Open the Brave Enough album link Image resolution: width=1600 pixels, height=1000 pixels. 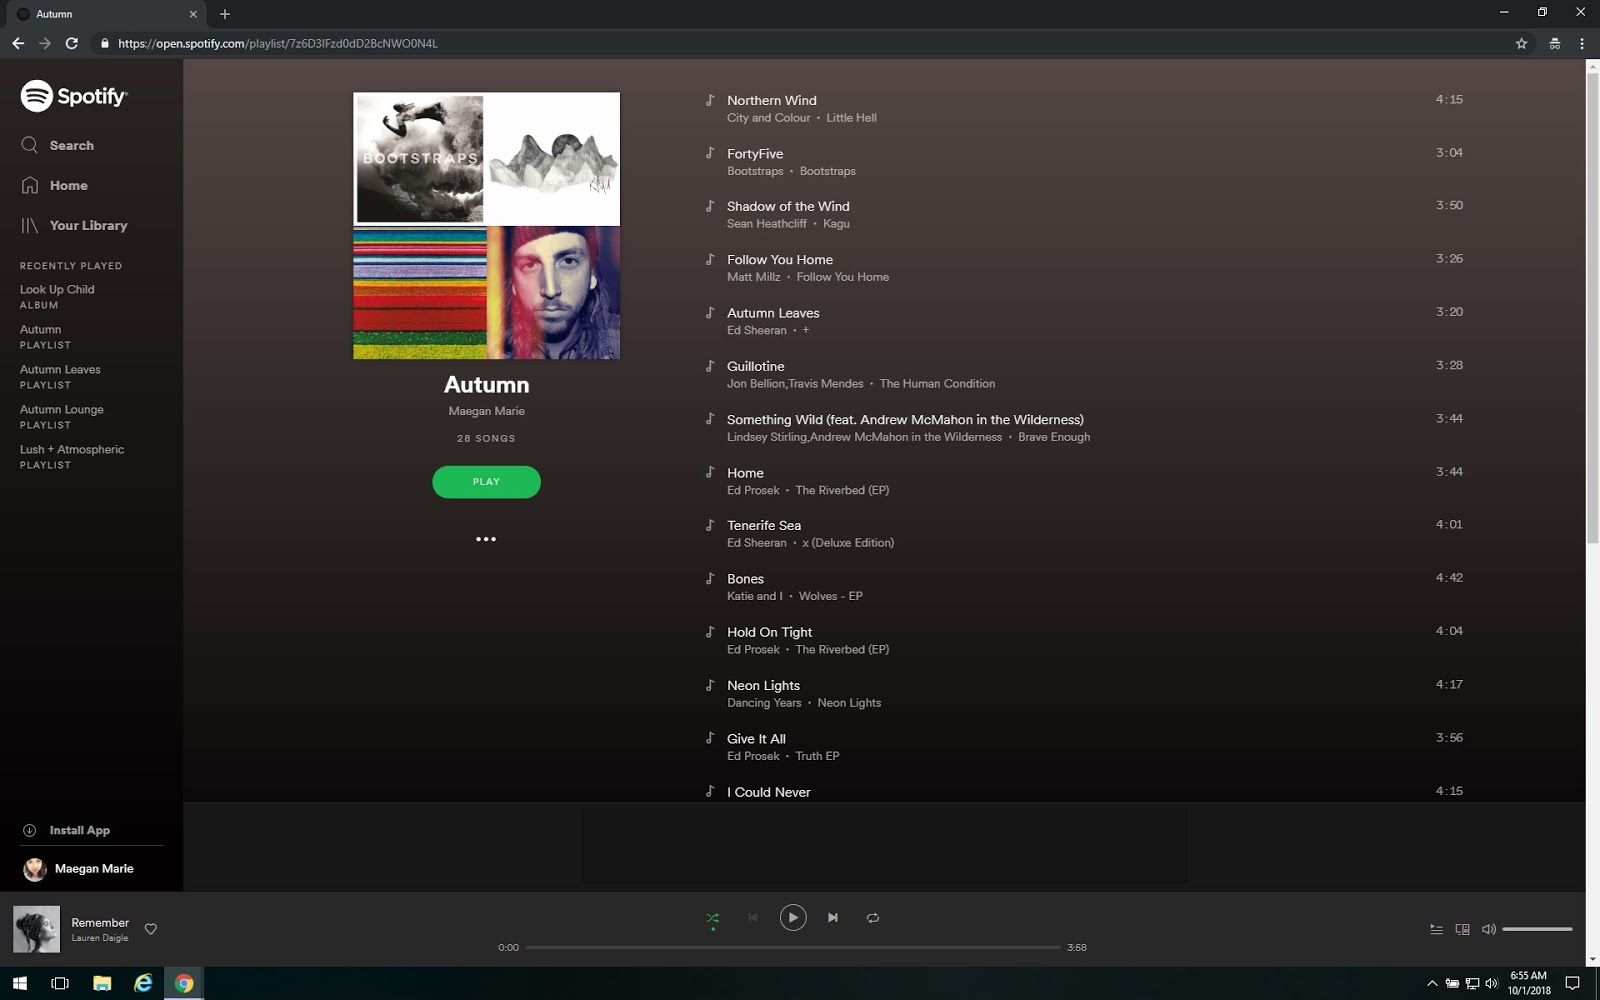1054,437
